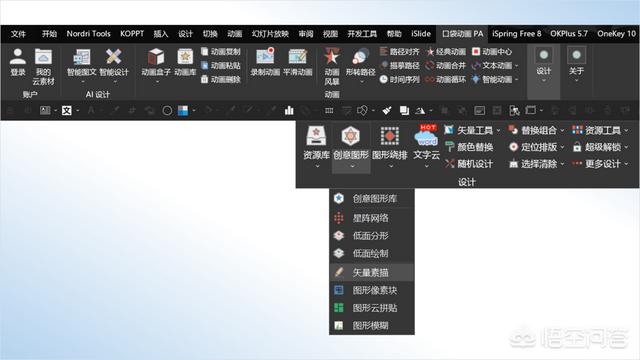This screenshot has width=640, height=360.
Task: Open 经典动画 star item
Action: pos(446,51)
